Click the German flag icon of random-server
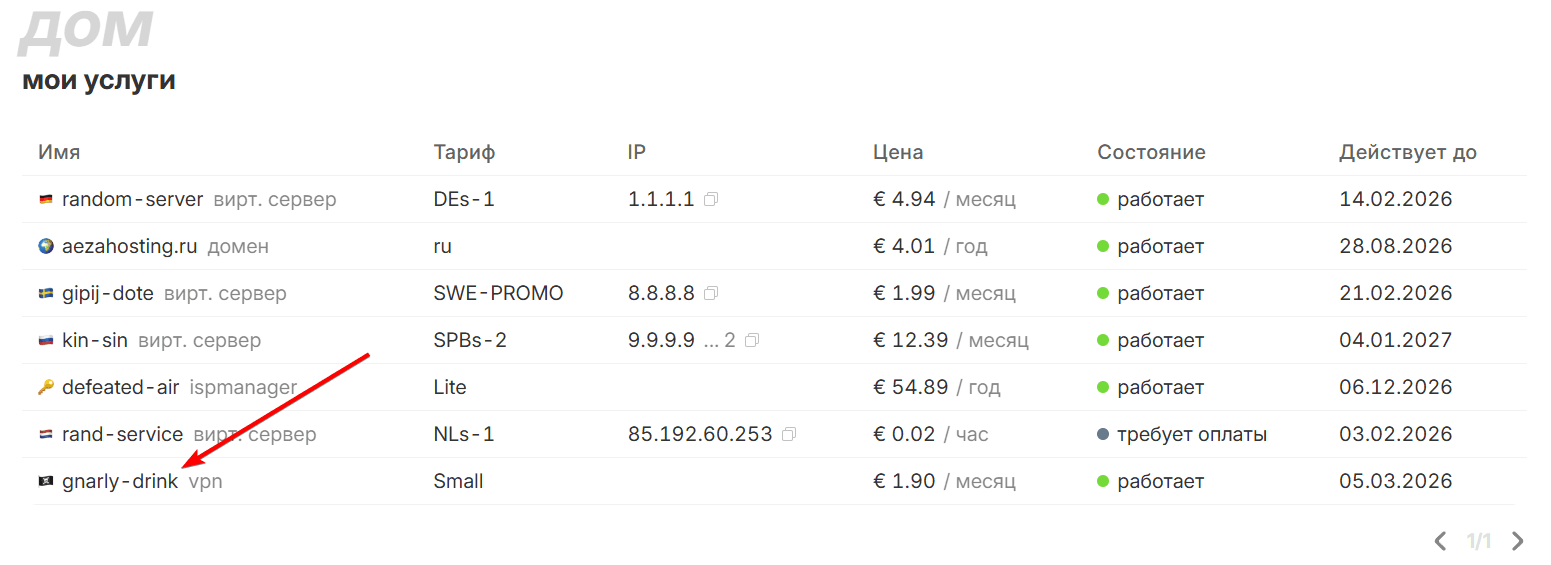The height and width of the screenshot is (565, 1551). (x=45, y=200)
